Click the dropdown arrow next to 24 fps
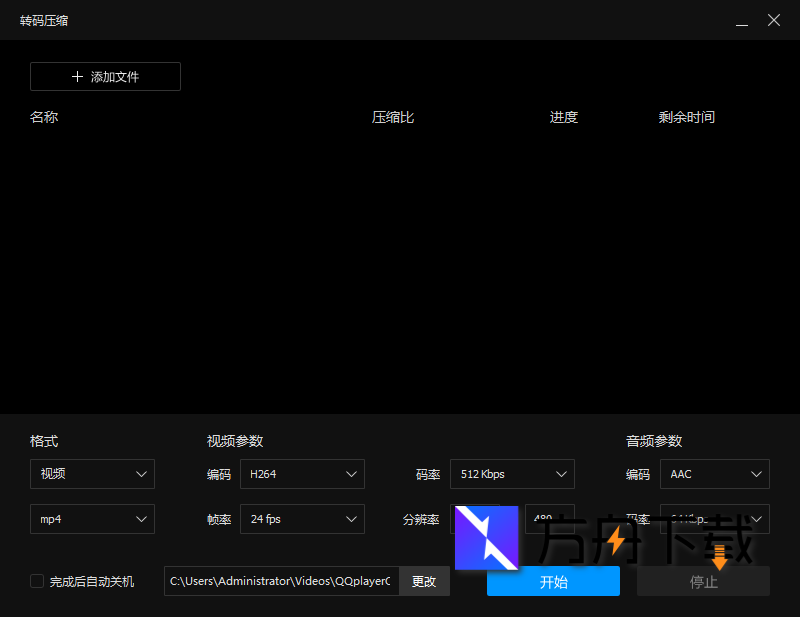800x617 pixels. tap(351, 519)
